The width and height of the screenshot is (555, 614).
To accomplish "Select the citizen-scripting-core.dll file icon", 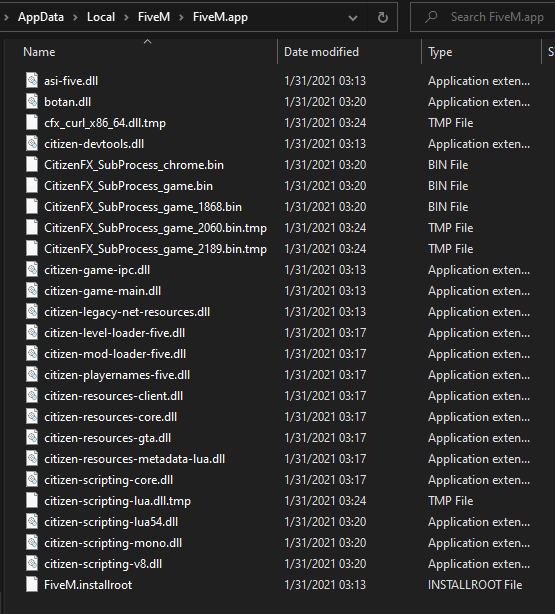I will (x=32, y=480).
